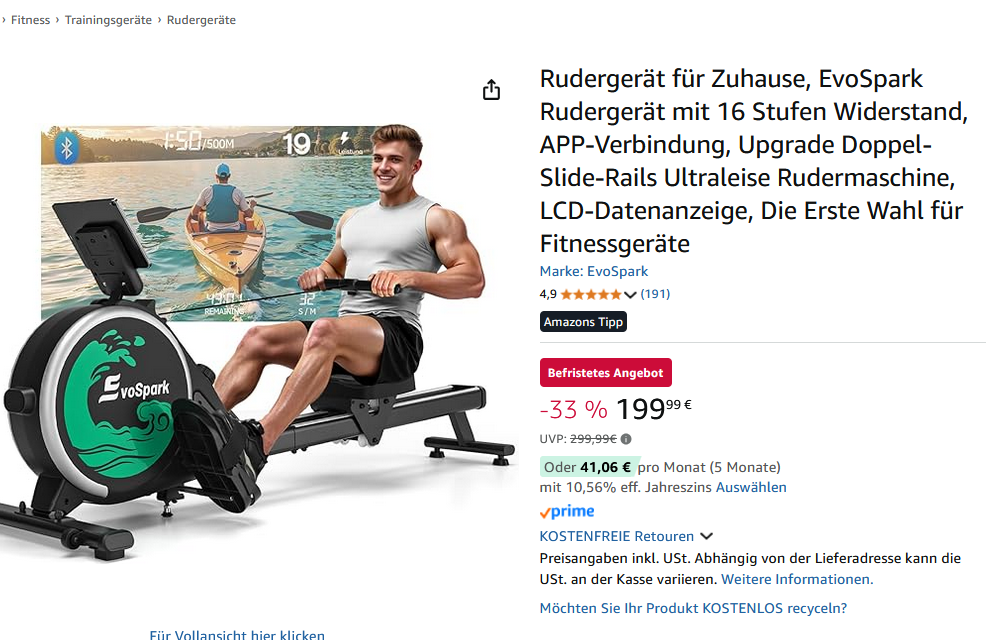
Task: Open the Rudergeräte breadcrumb category
Action: pyautogui.click(x=201, y=20)
